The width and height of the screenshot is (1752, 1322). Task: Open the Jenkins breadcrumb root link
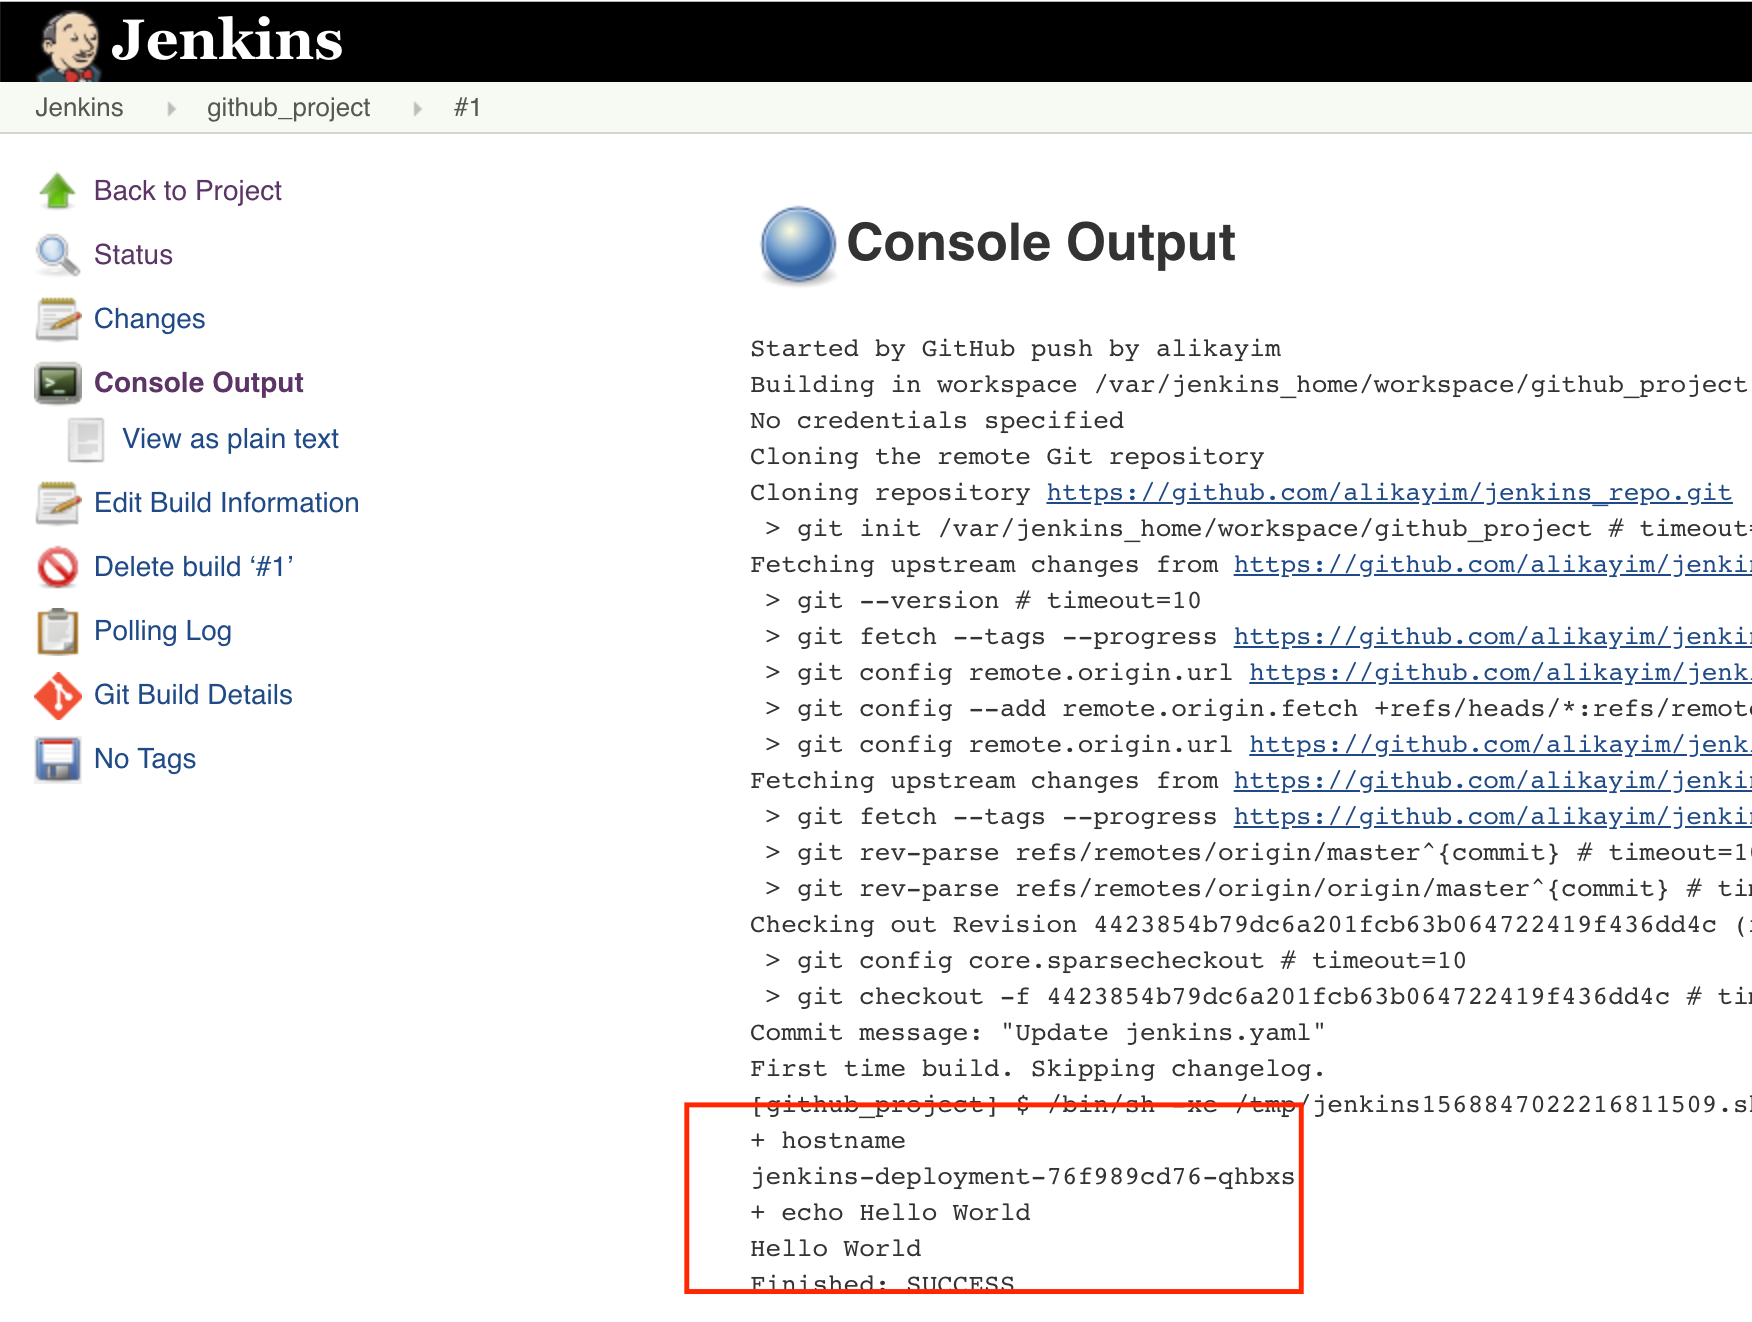click(x=79, y=107)
